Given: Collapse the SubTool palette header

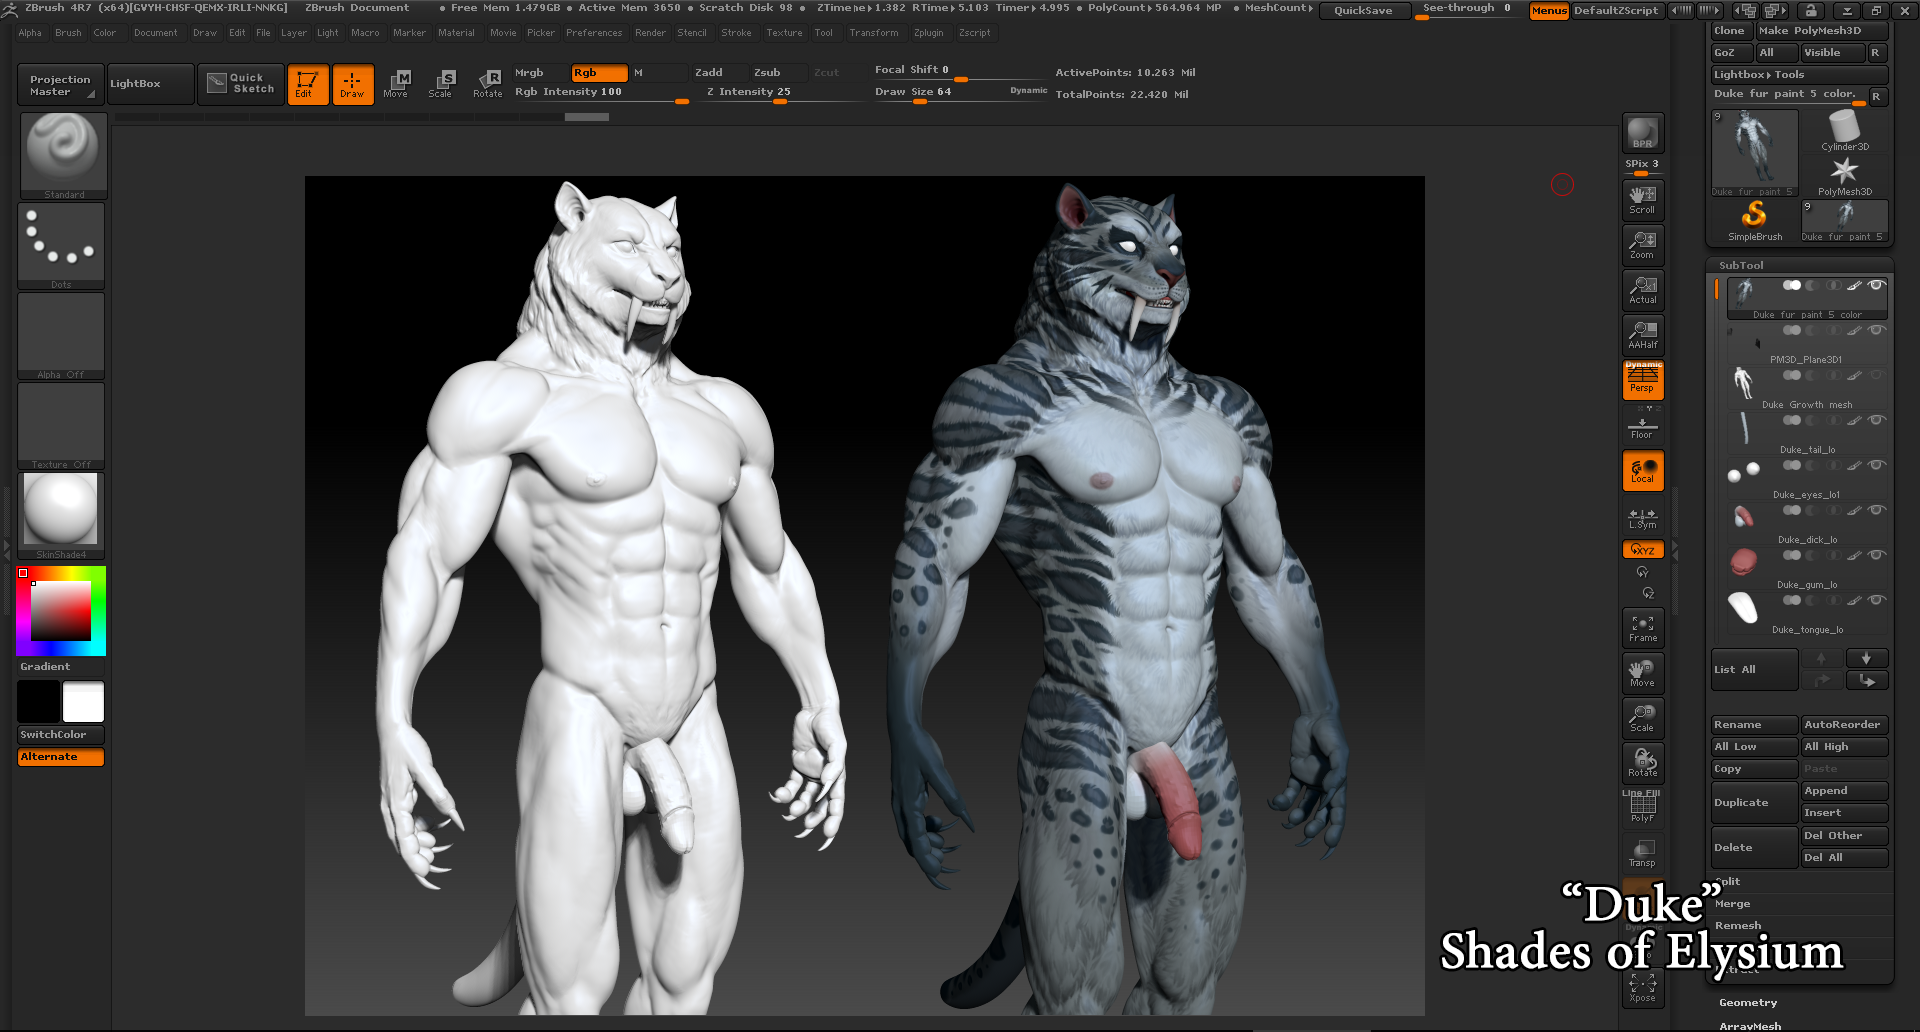Looking at the screenshot, I should pos(1741,265).
